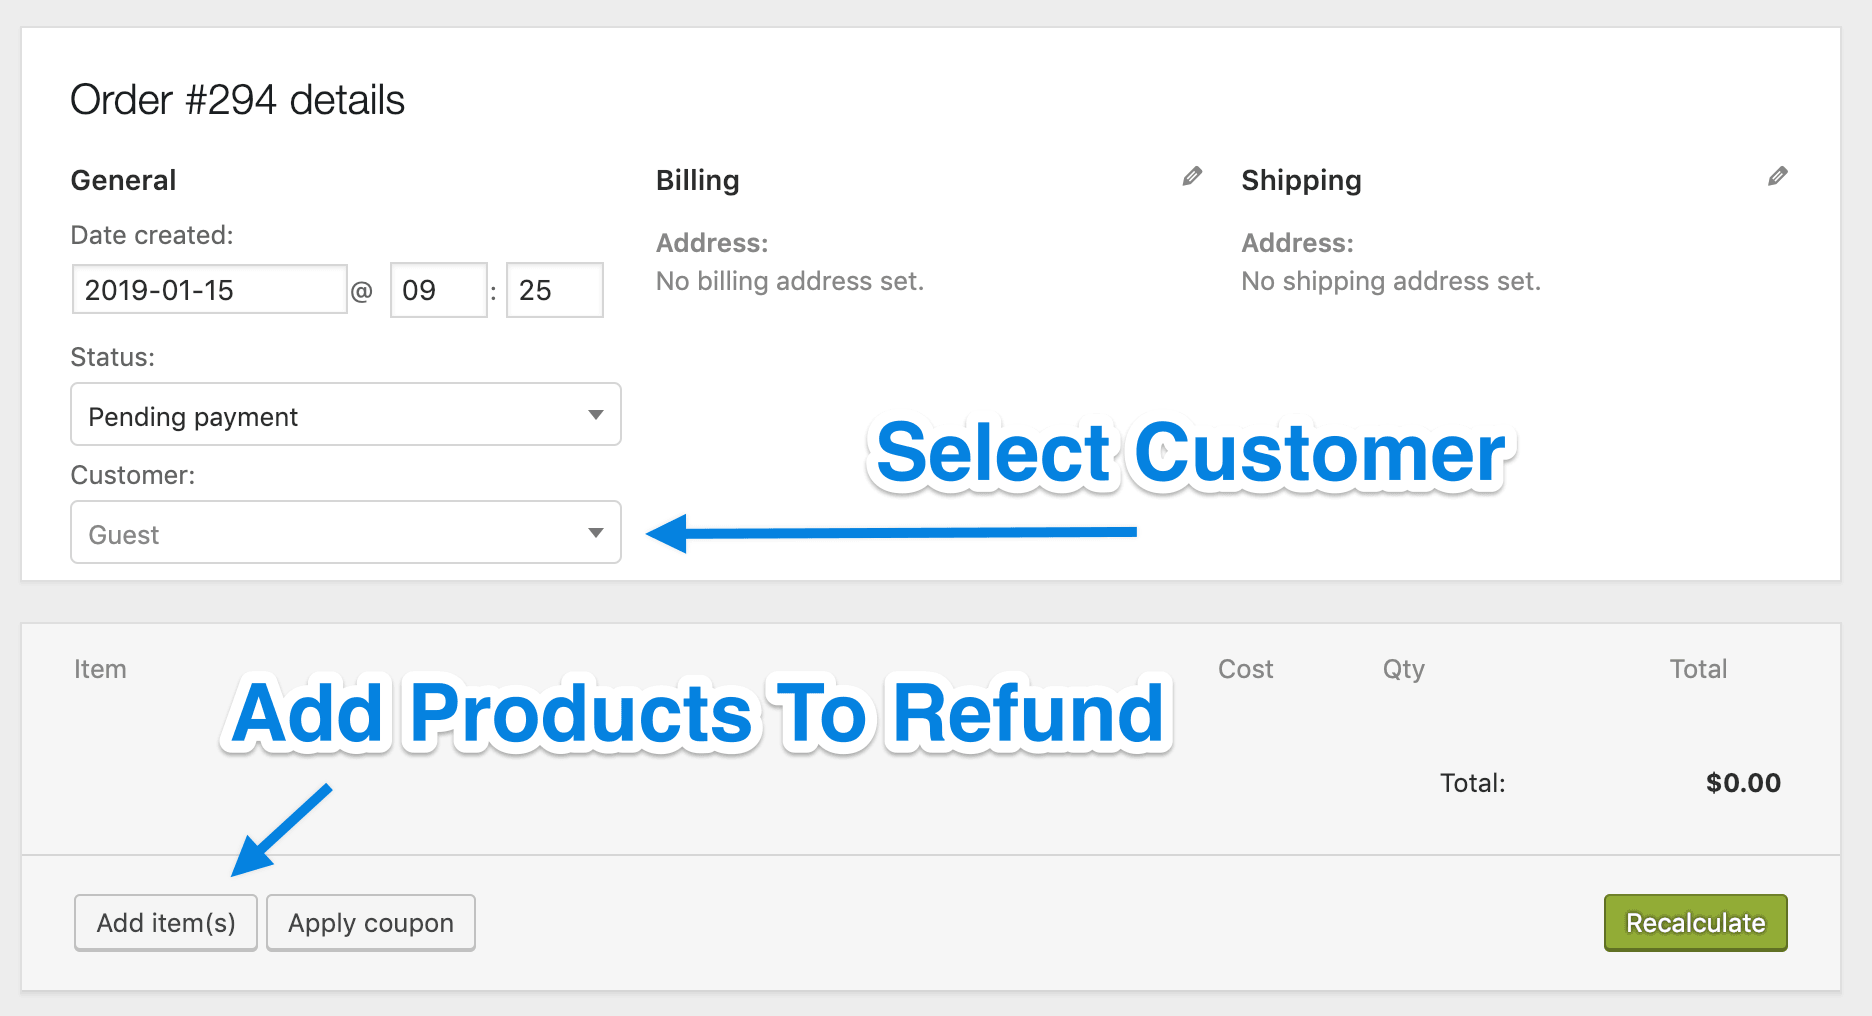Screen dimensions: 1872x1016
Task: Click the Shipping section heading
Action: pos(1301,181)
